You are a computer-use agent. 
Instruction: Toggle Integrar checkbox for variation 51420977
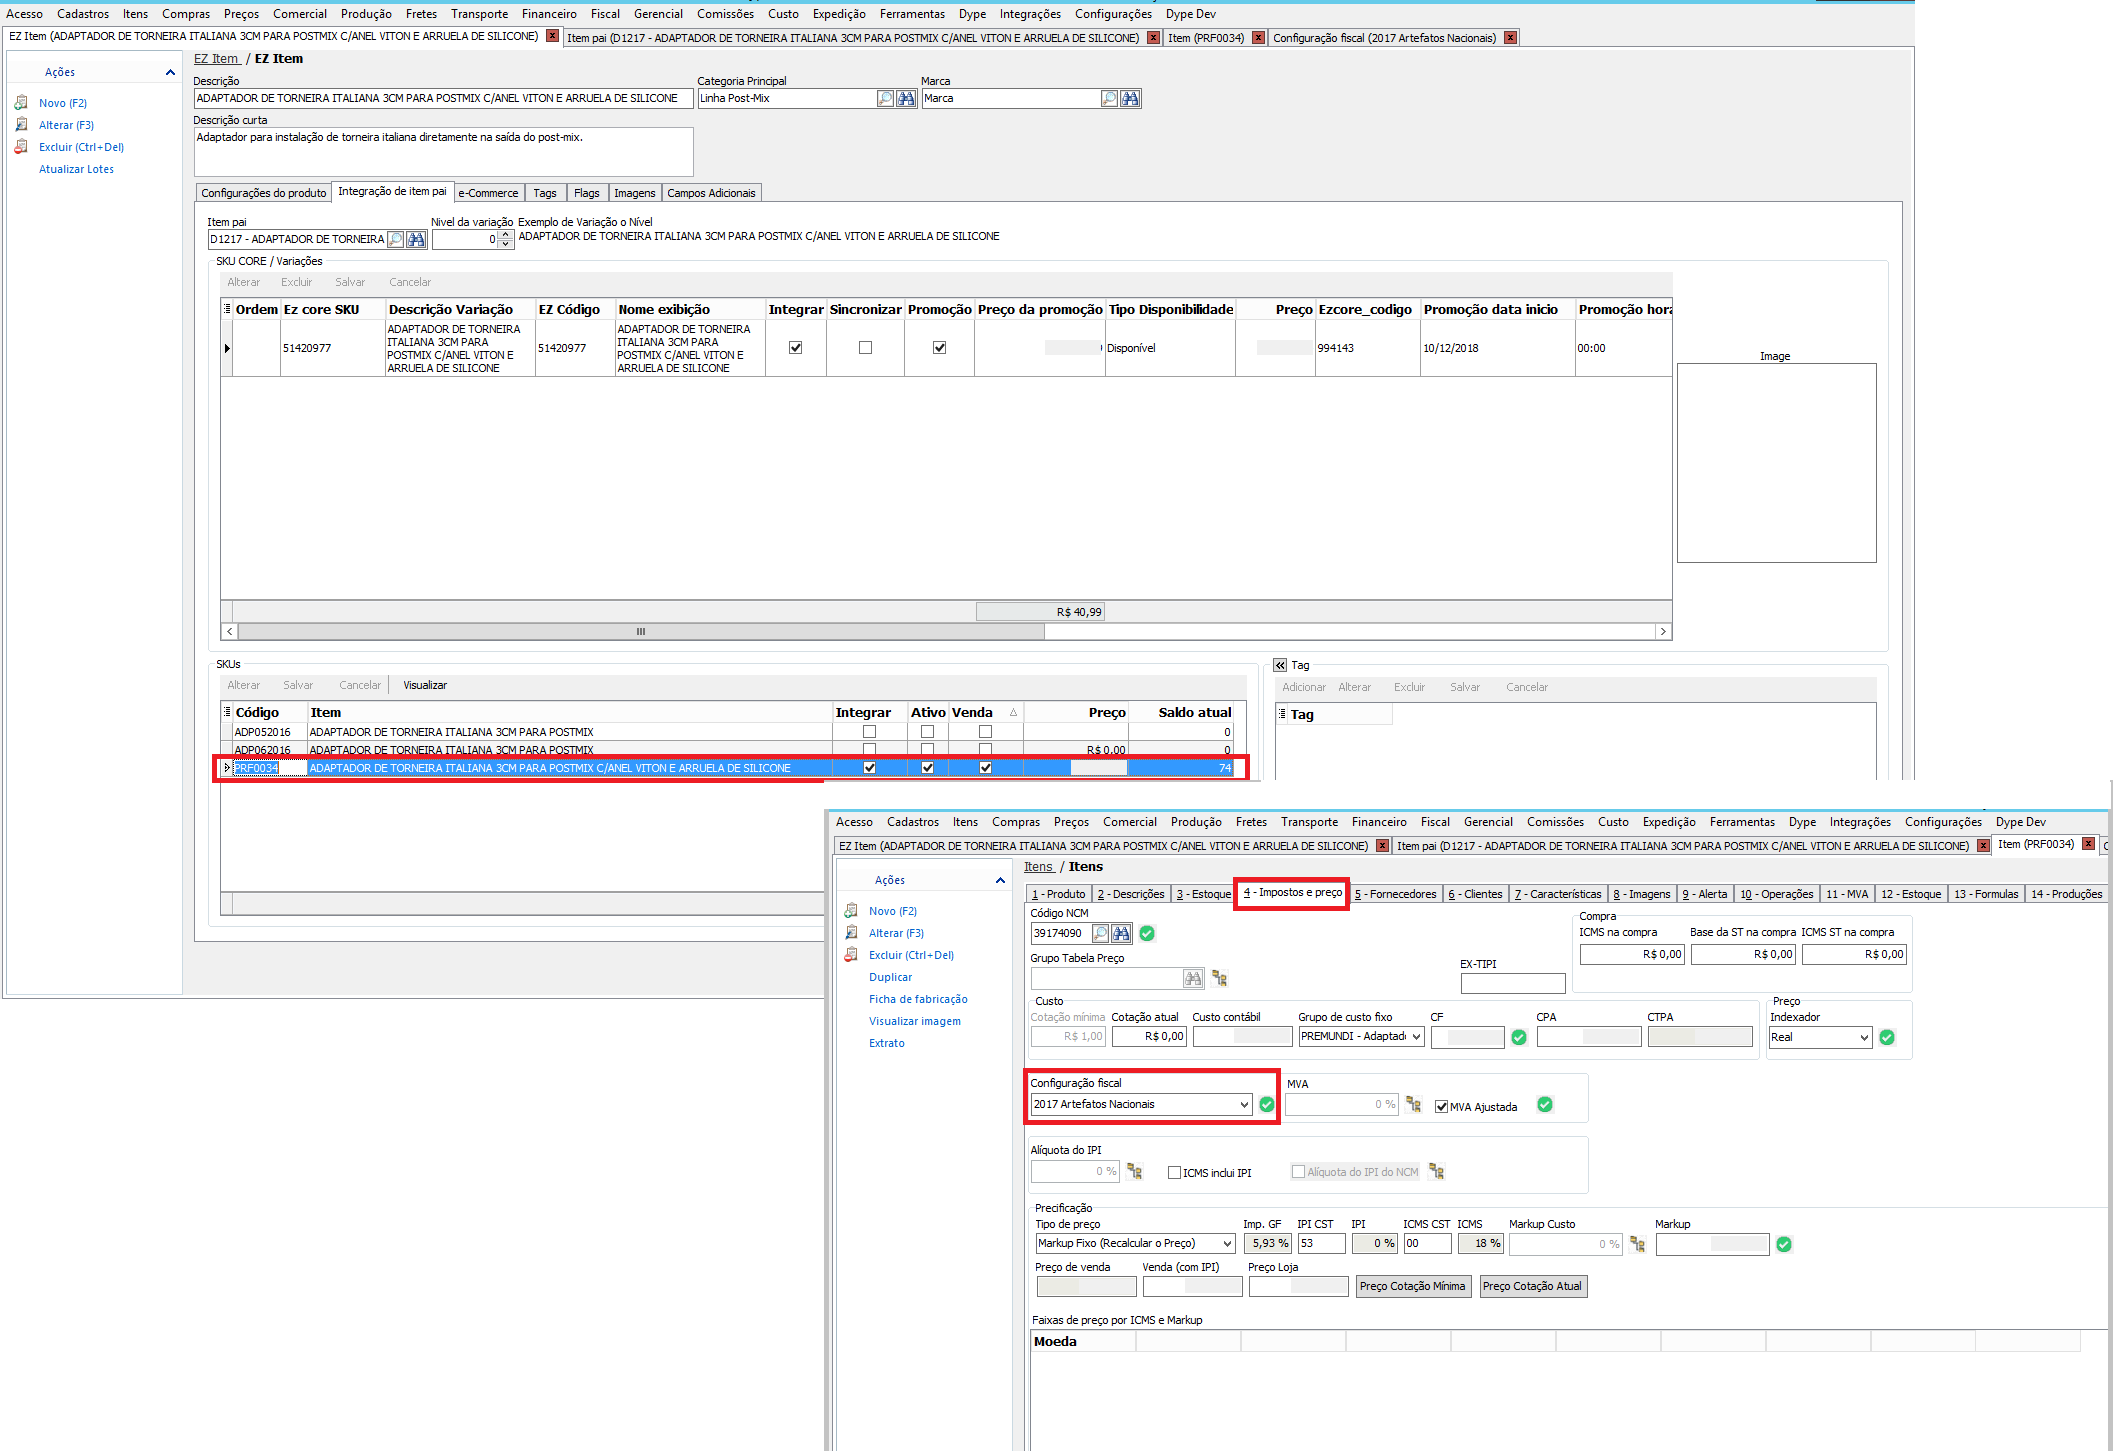796,348
